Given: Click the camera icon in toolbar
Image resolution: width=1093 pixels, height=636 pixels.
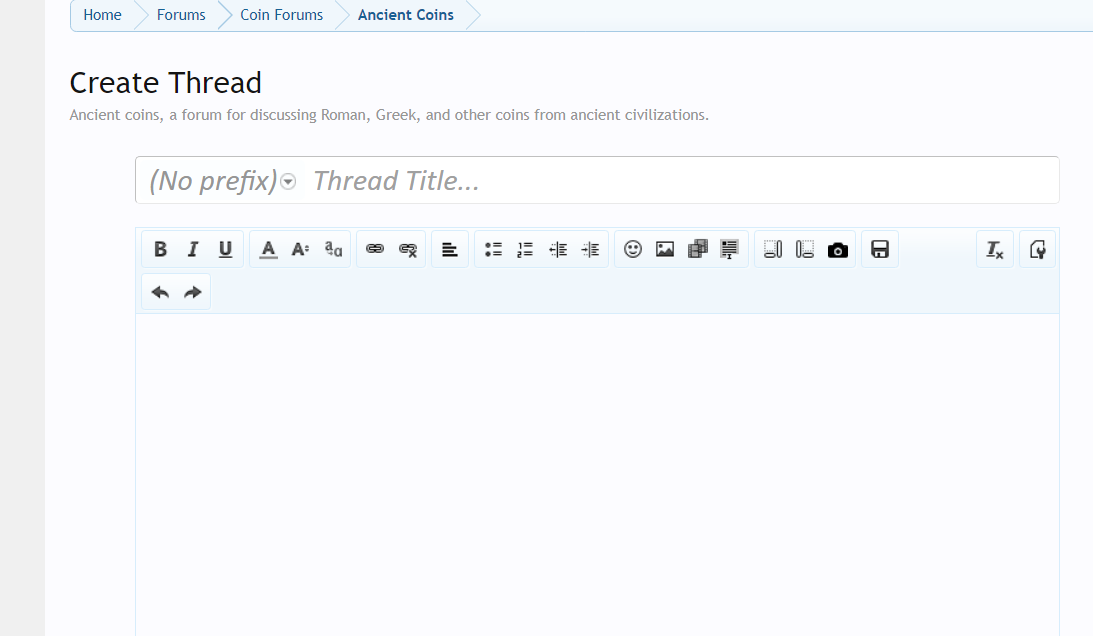Looking at the screenshot, I should tap(838, 250).
